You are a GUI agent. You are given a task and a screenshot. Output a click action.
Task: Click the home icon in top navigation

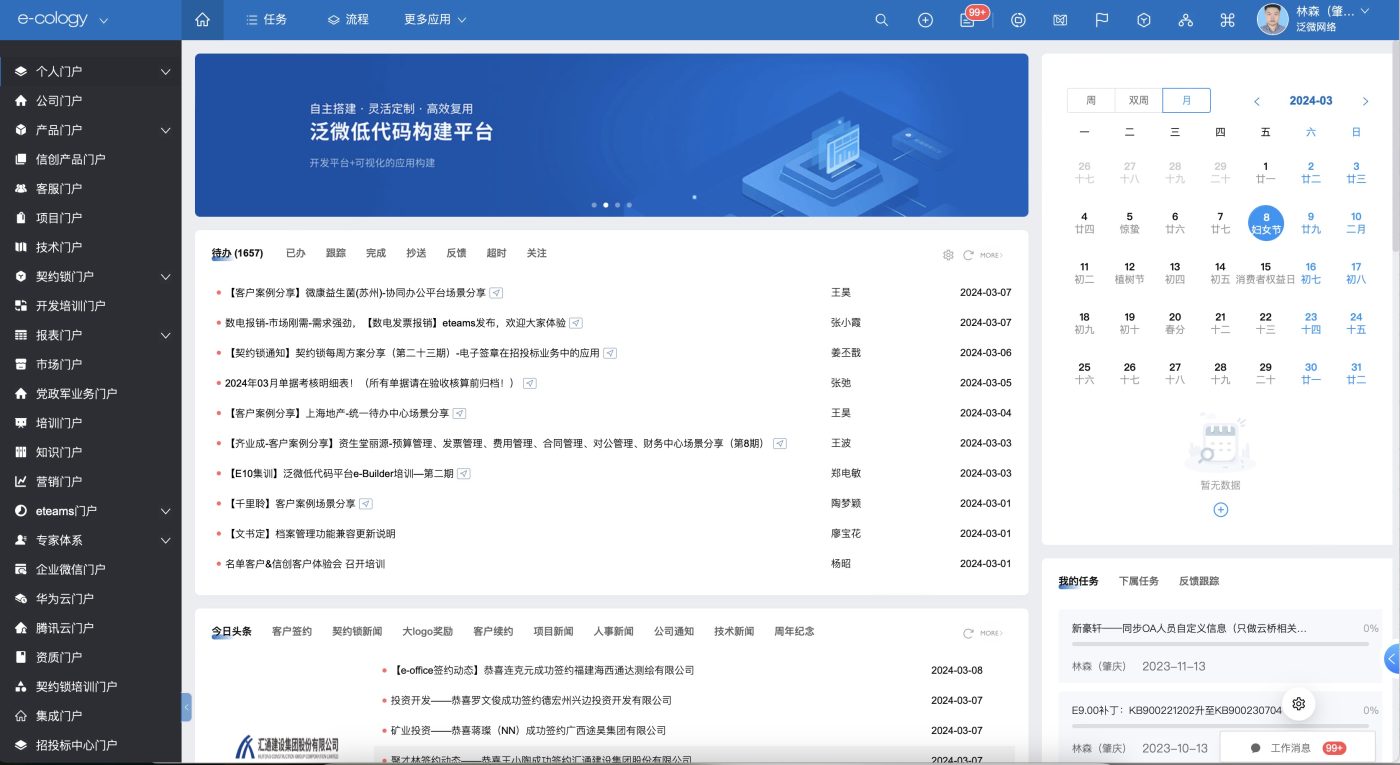[x=203, y=20]
